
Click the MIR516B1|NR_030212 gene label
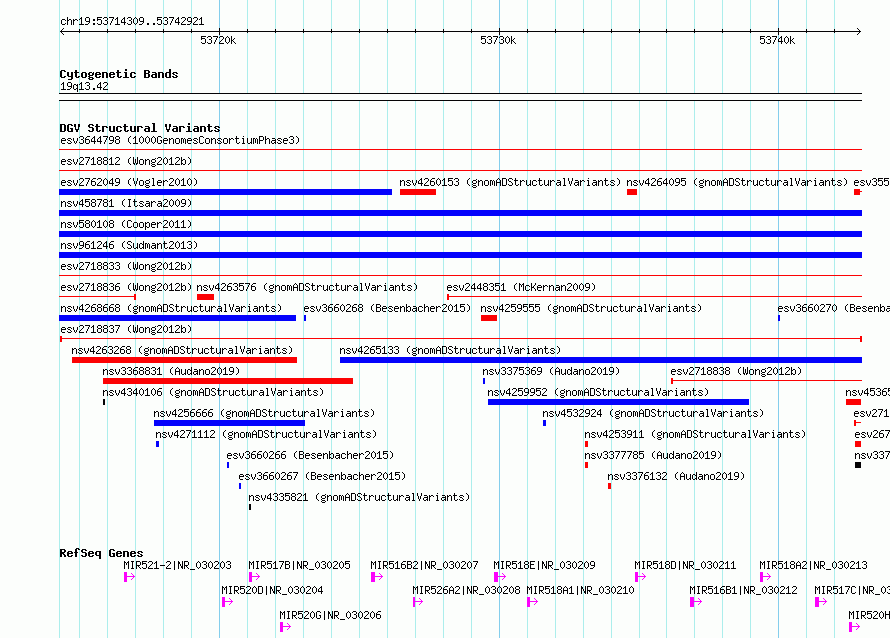pos(744,590)
